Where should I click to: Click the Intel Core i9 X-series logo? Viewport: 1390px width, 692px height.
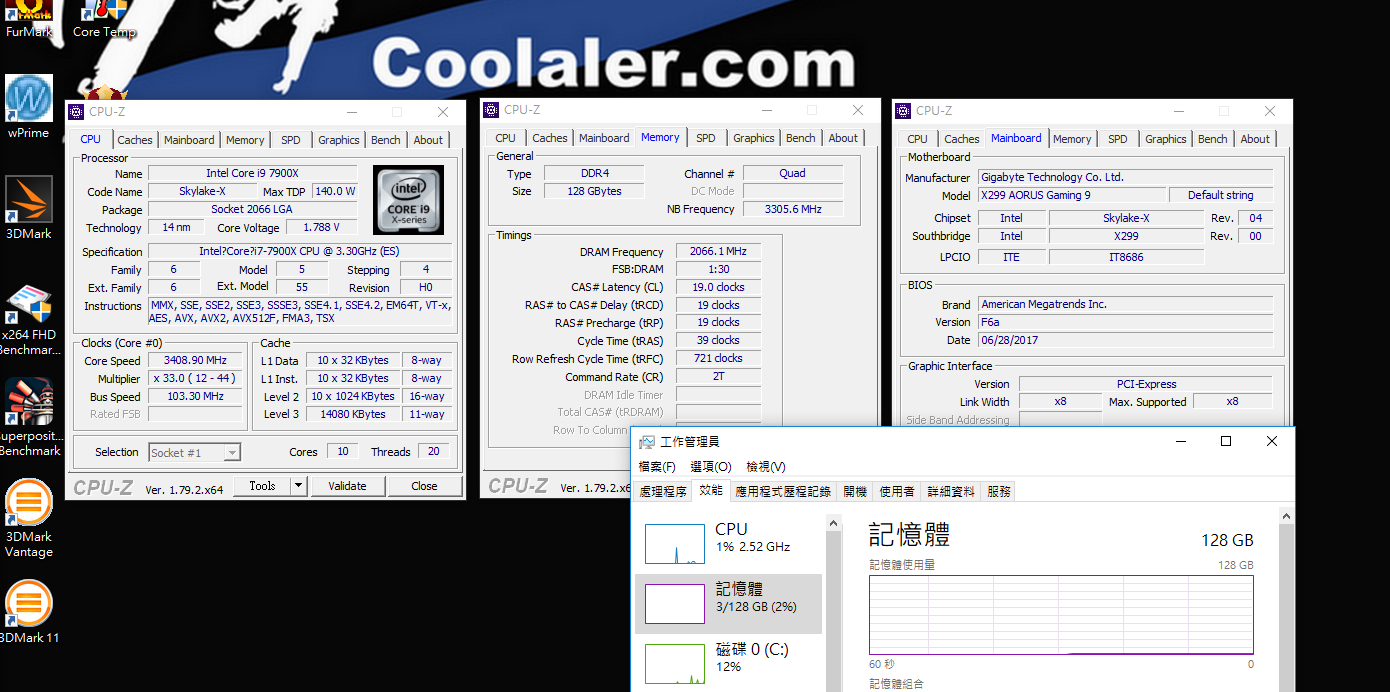408,200
